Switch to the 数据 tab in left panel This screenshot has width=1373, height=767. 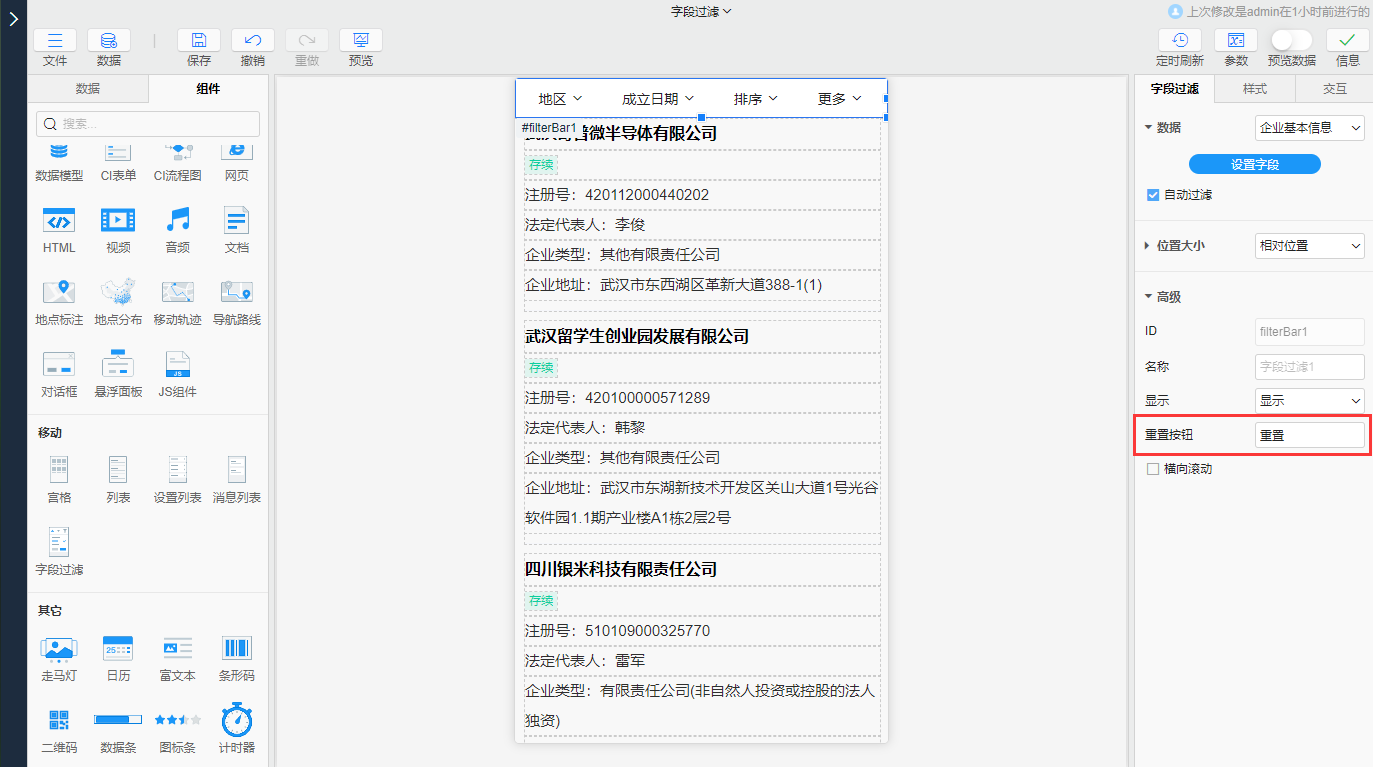point(88,89)
